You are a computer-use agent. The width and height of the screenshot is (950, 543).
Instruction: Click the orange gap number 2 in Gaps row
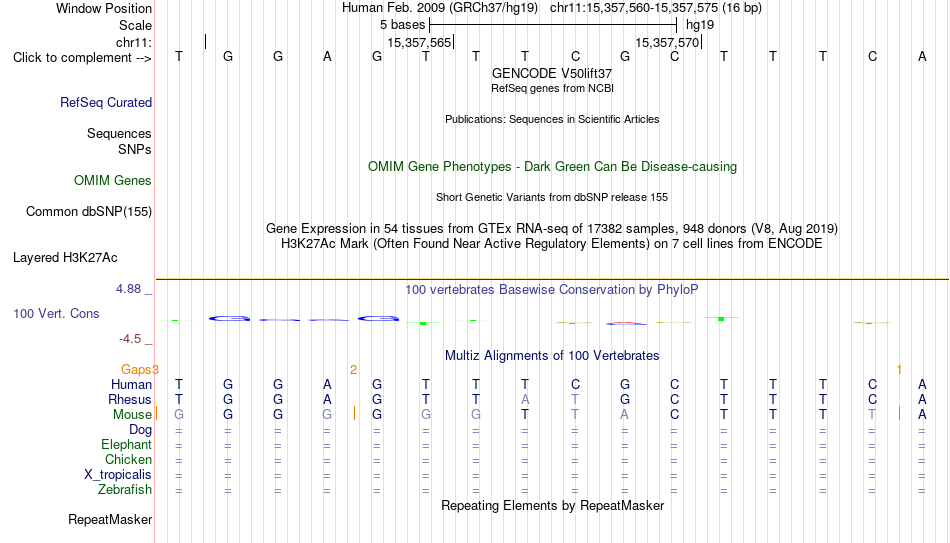click(353, 370)
